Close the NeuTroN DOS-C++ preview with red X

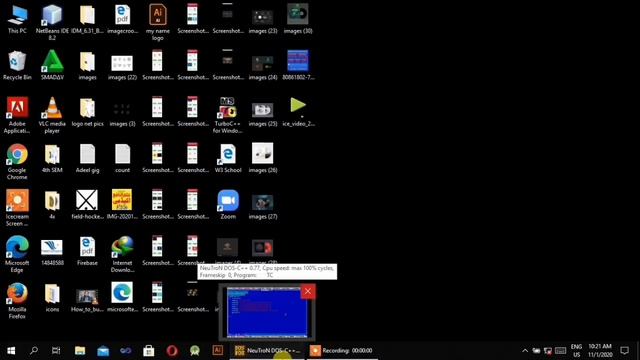click(308, 291)
